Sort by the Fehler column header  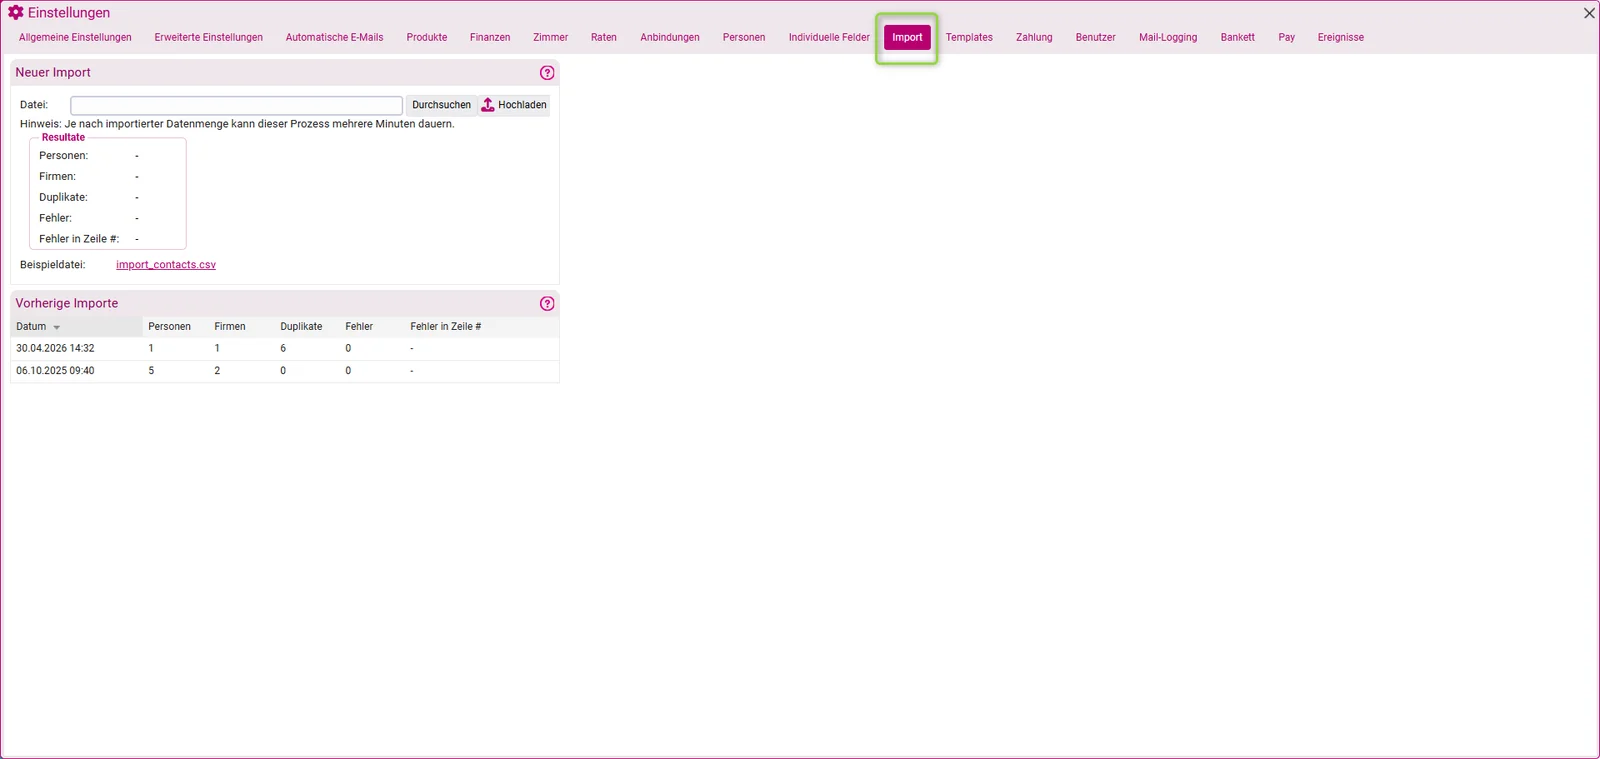pos(359,327)
